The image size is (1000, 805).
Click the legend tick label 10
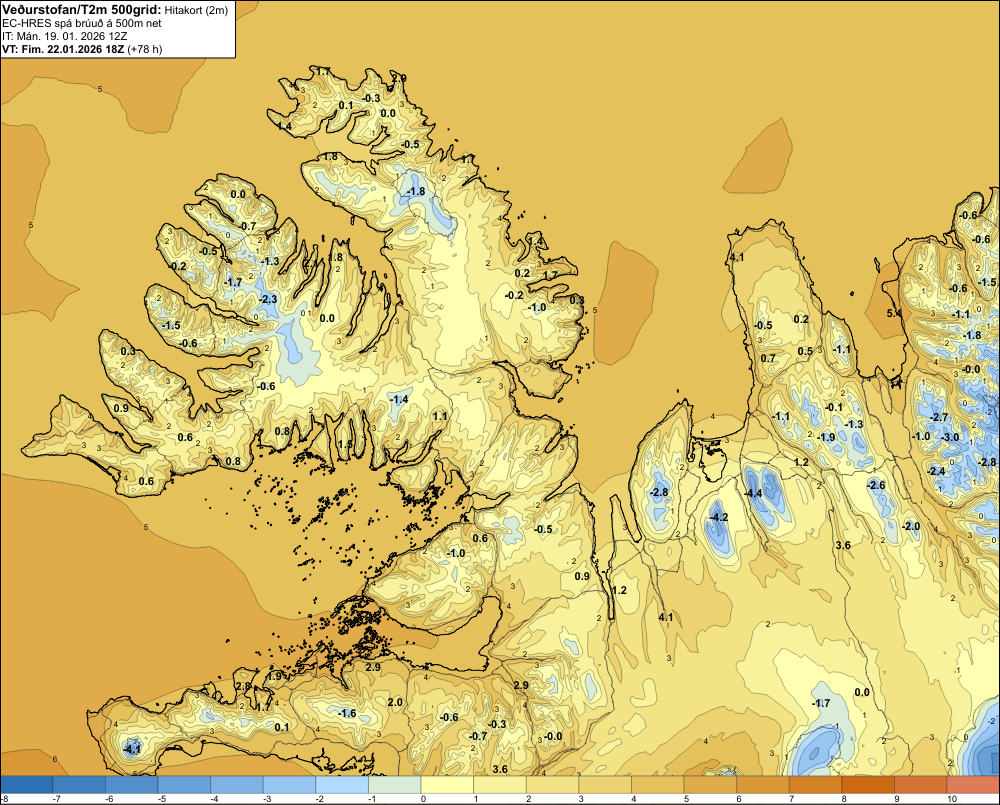(x=952, y=799)
